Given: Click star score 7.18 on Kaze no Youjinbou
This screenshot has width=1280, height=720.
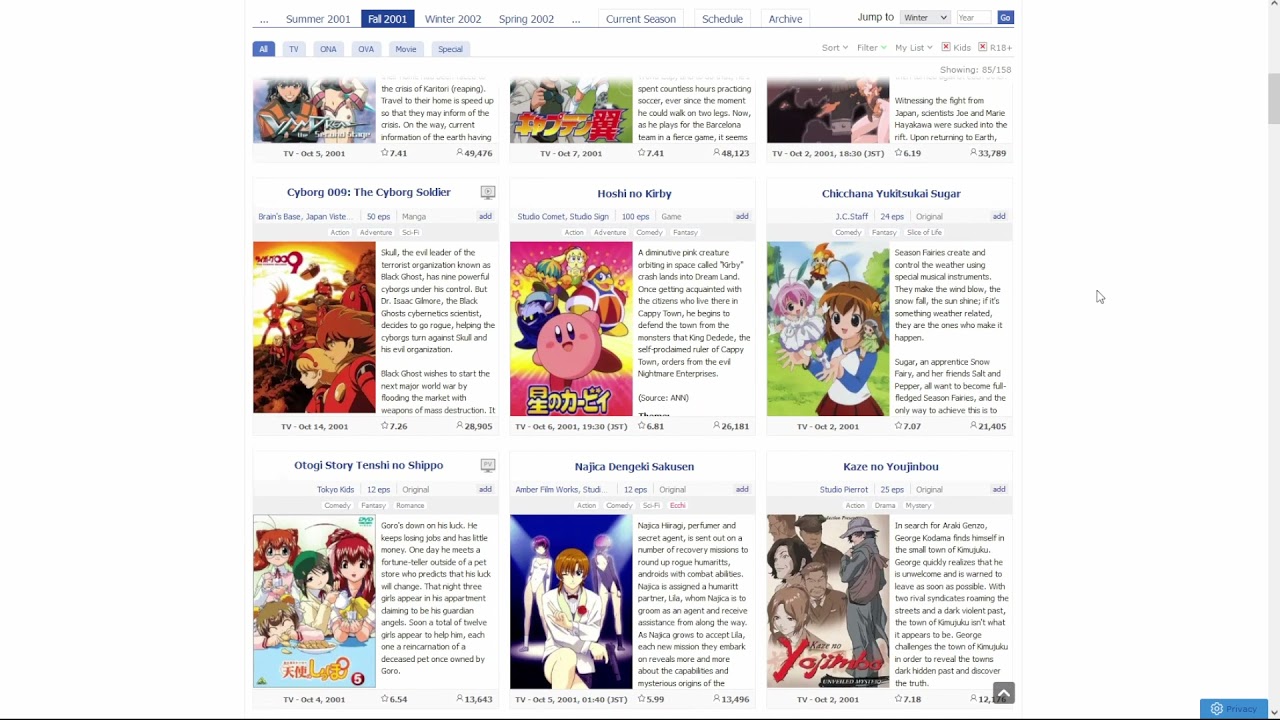Looking at the screenshot, I should (908, 699).
